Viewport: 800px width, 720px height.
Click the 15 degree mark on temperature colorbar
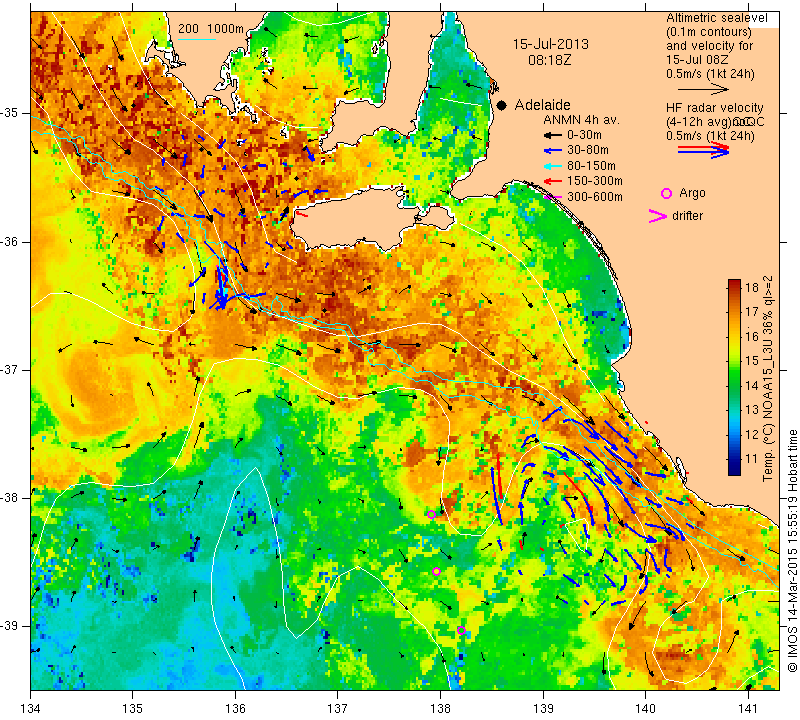click(752, 361)
